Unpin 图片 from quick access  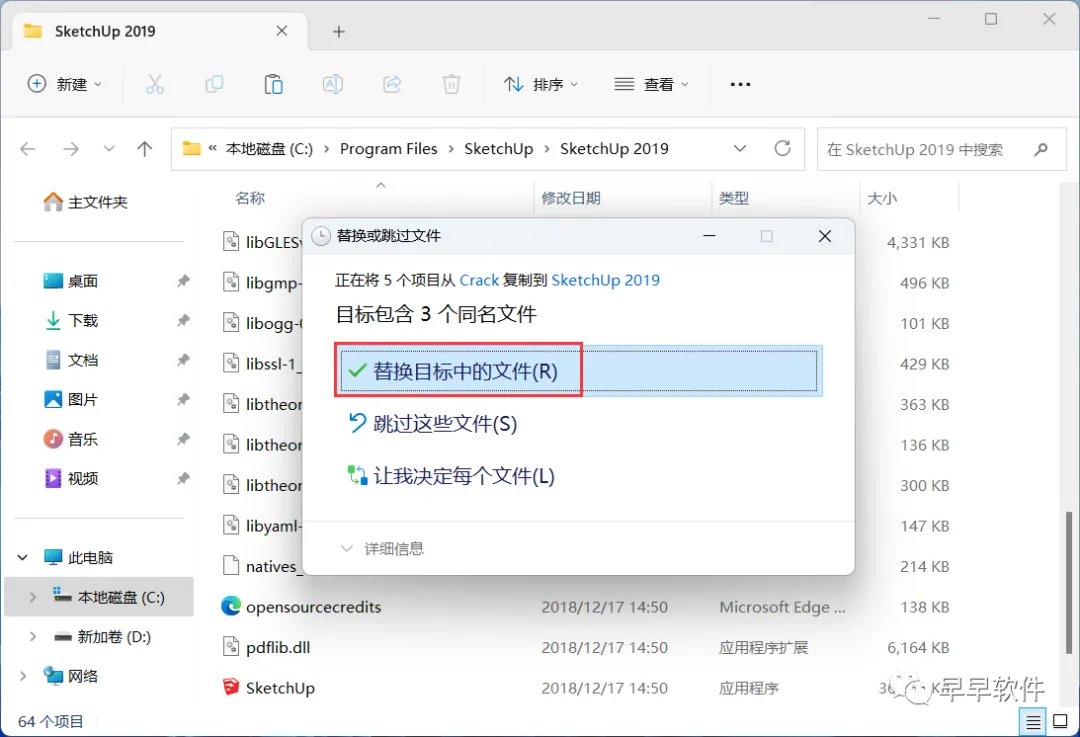tap(183, 399)
